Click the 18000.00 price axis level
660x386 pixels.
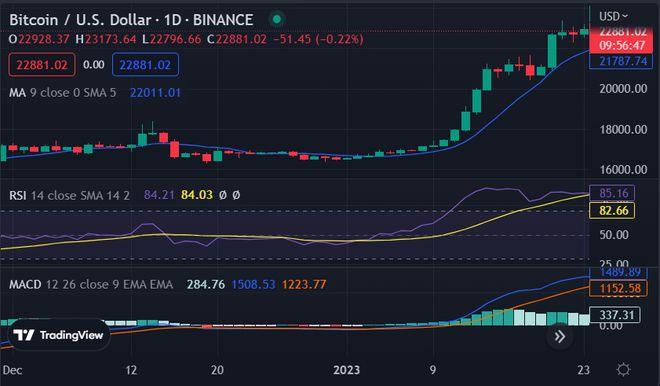tap(623, 130)
